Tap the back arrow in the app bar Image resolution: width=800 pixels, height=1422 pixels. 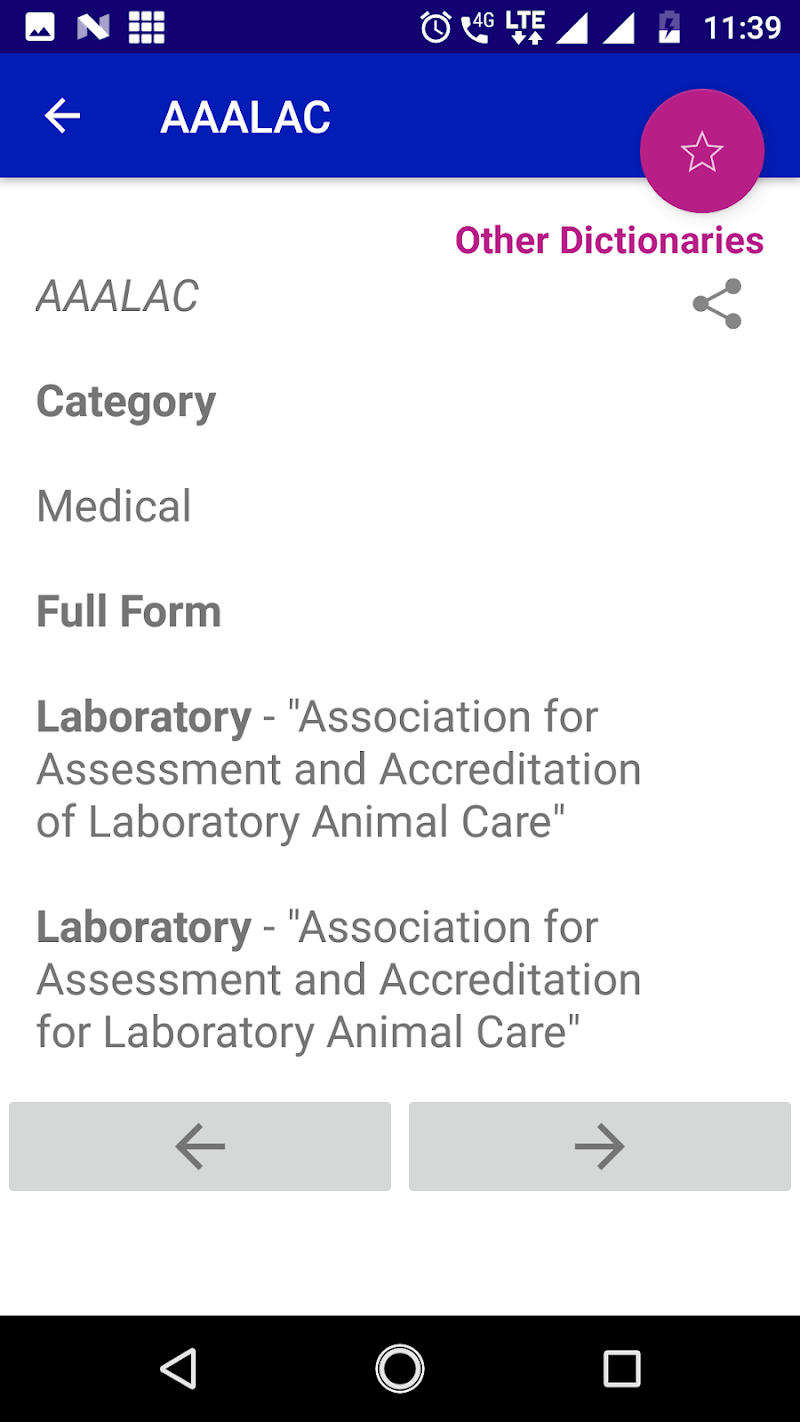tap(62, 117)
